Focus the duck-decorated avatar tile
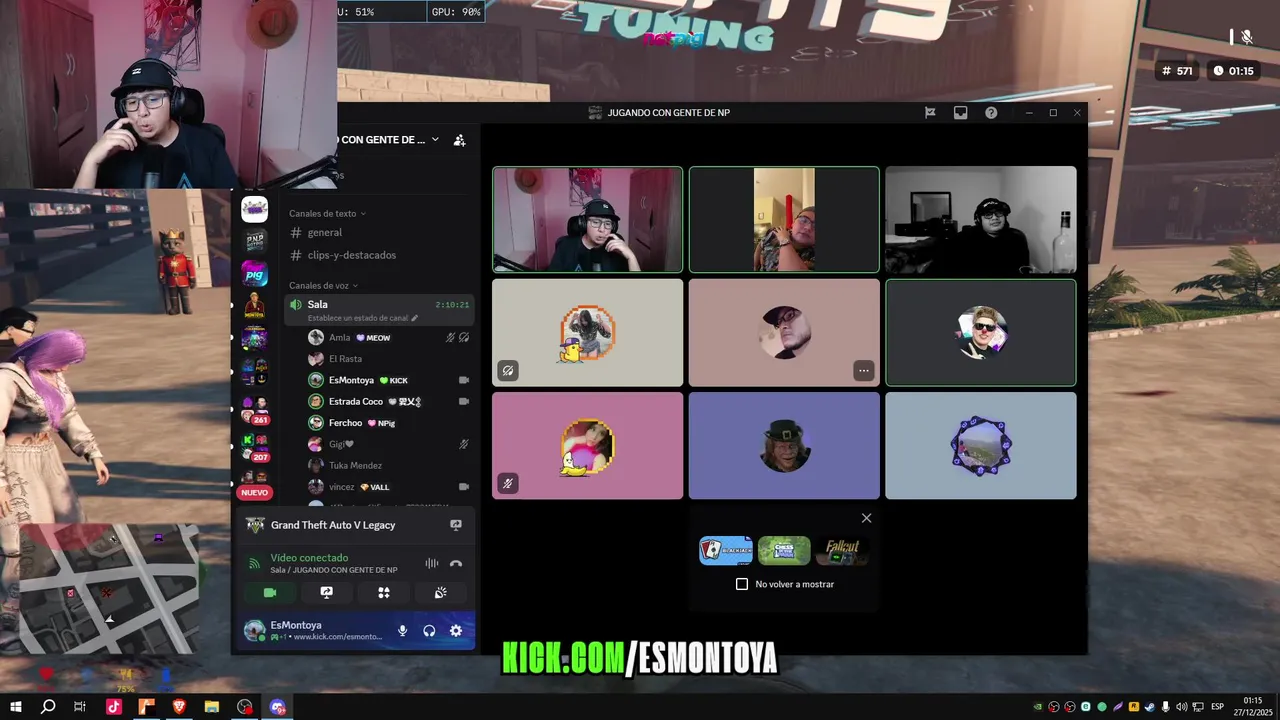 tap(588, 332)
